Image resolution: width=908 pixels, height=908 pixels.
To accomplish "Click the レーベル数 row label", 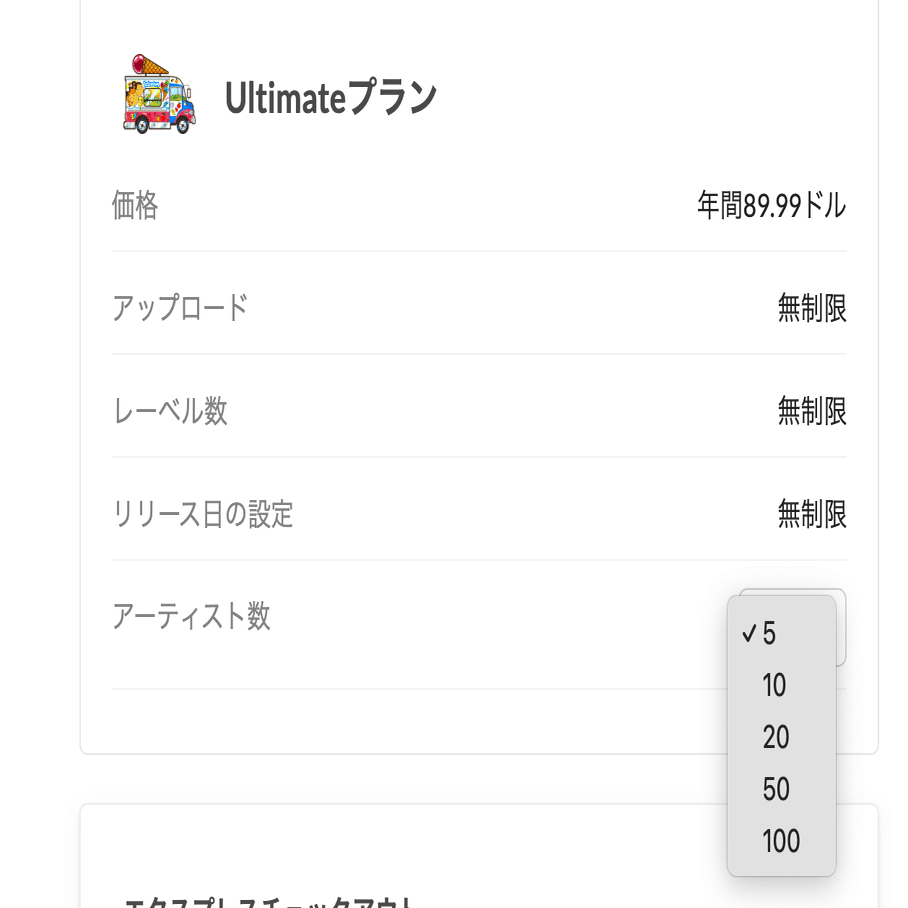I will tap(170, 411).
